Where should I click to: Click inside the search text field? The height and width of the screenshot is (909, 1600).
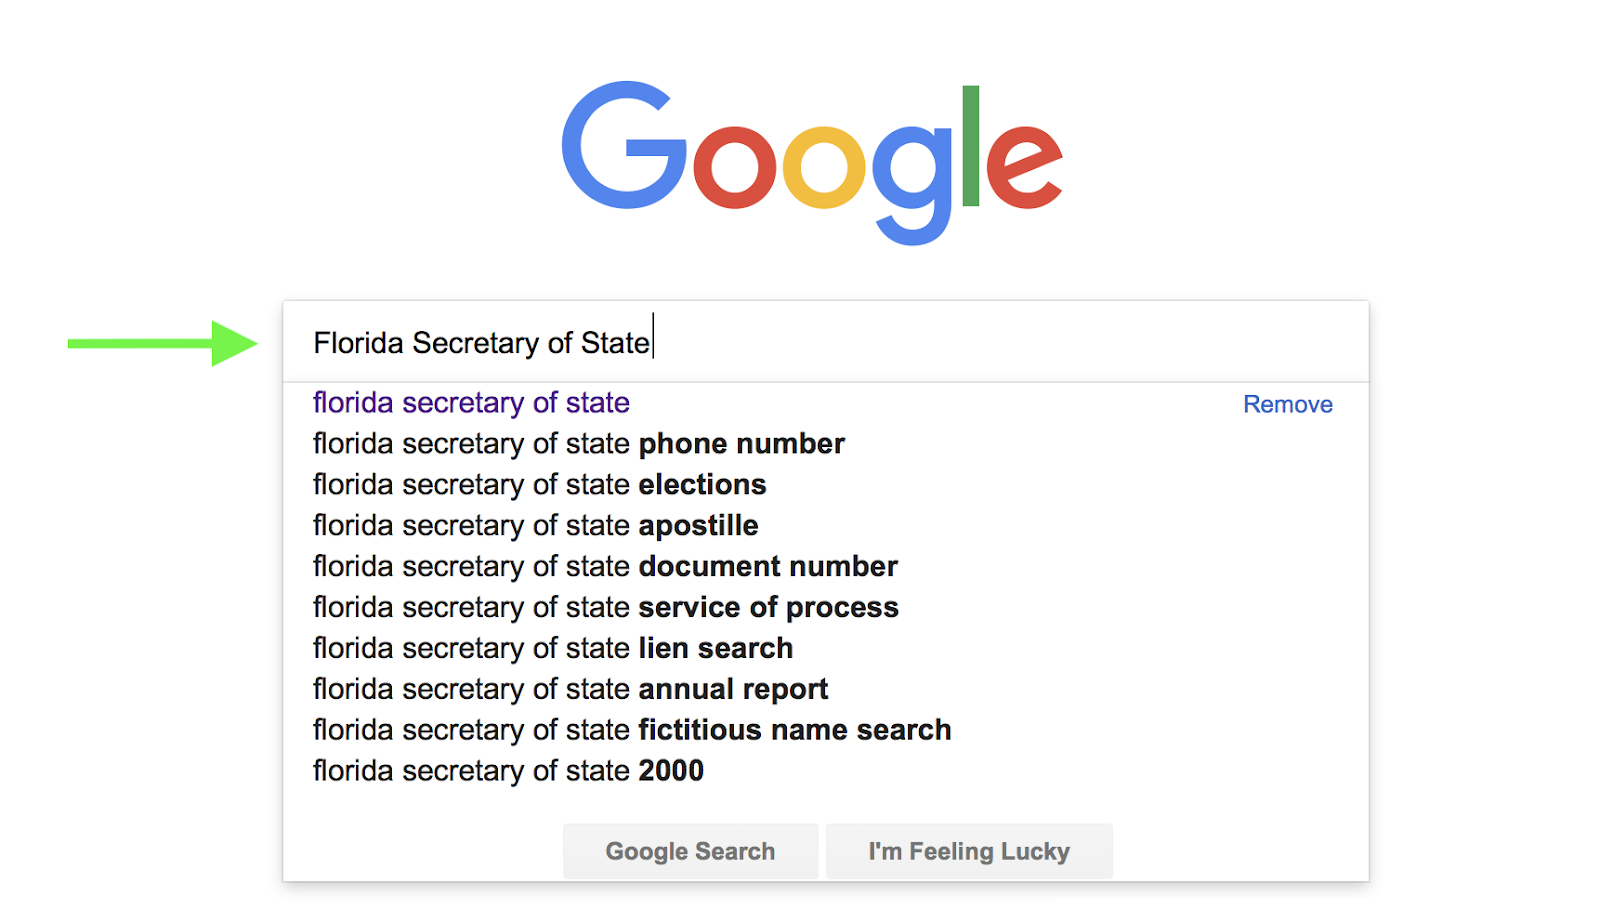click(x=826, y=342)
